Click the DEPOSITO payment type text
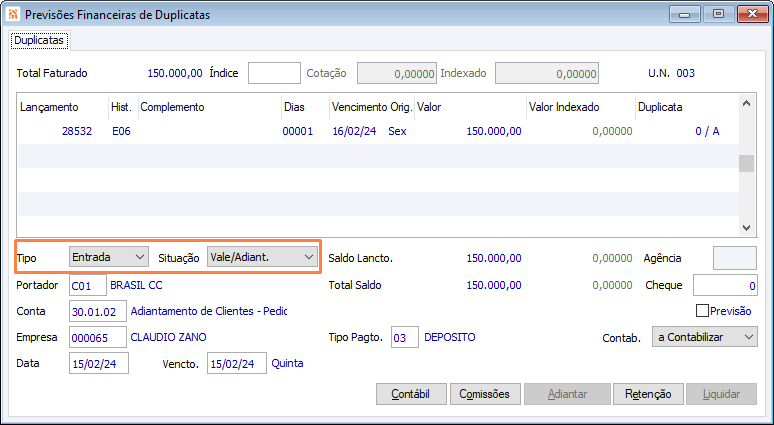The height and width of the screenshot is (425, 774). pos(450,338)
